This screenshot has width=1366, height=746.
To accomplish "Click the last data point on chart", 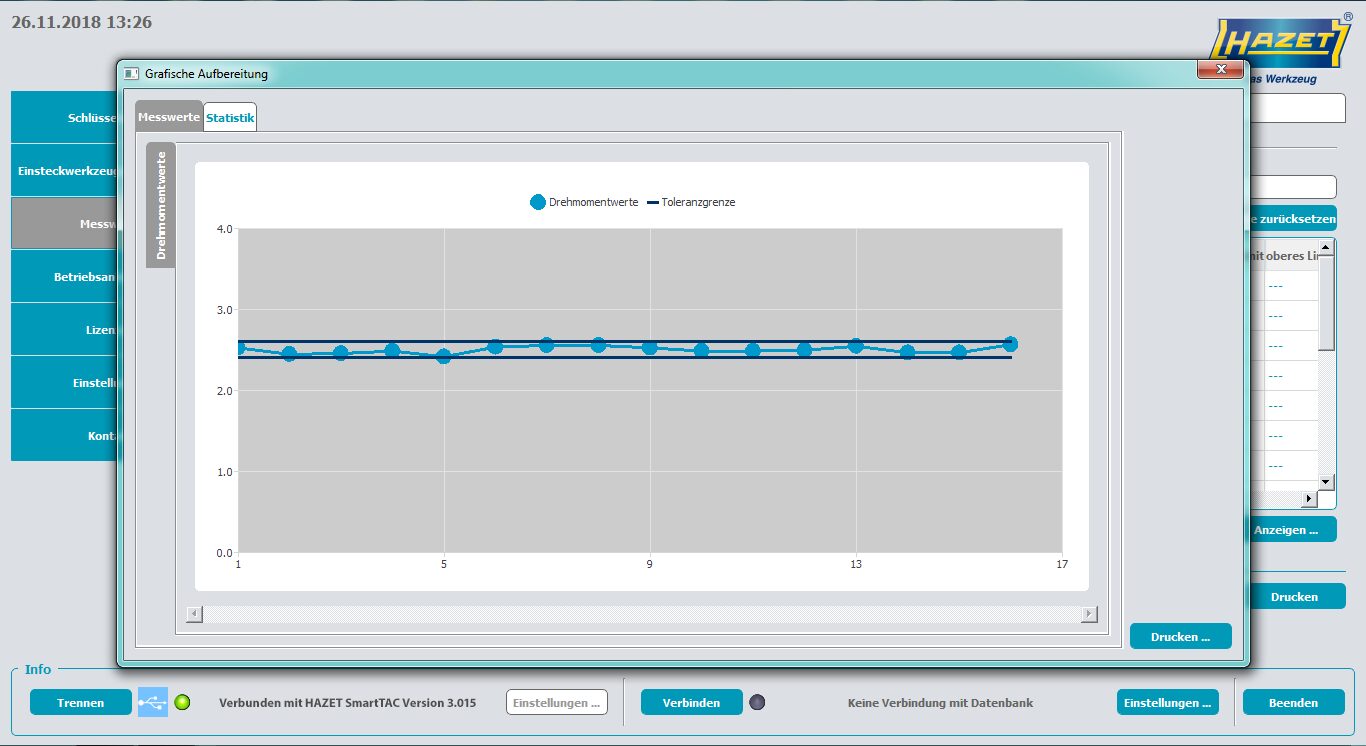I will coord(1010,344).
